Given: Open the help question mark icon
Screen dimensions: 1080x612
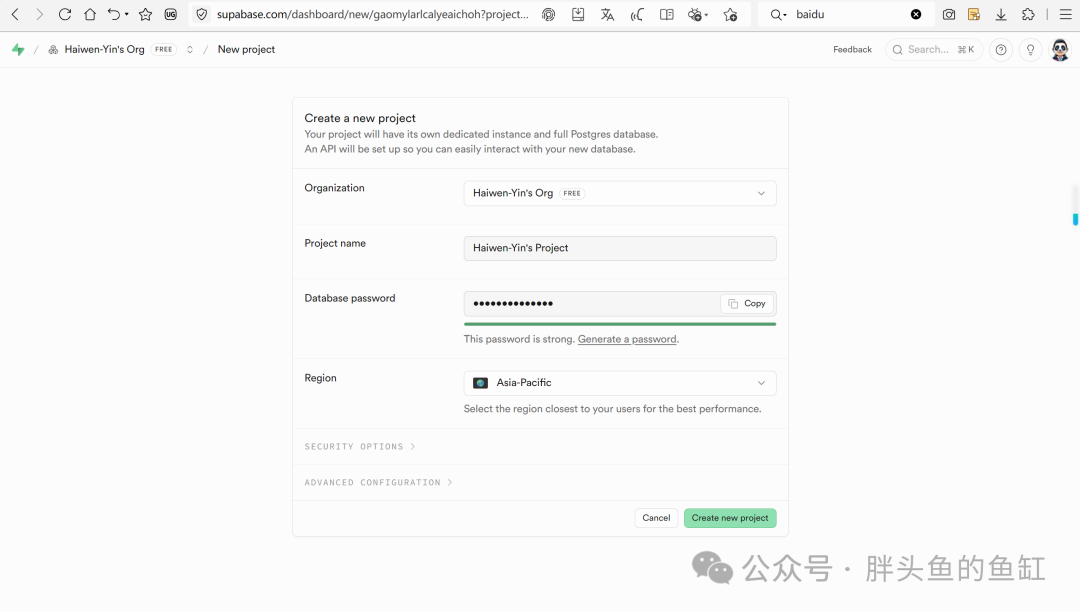Looking at the screenshot, I should (1001, 50).
